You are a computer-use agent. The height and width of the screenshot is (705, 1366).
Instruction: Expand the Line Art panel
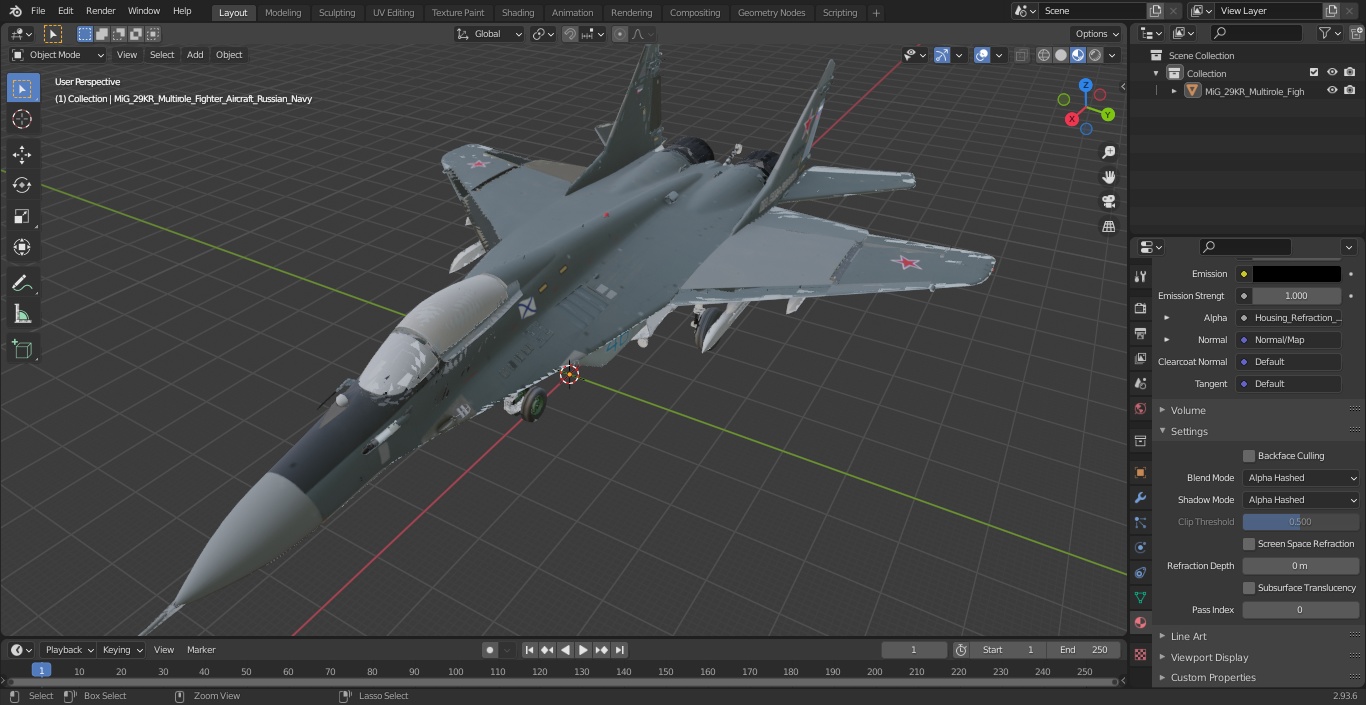pyautogui.click(x=1188, y=636)
